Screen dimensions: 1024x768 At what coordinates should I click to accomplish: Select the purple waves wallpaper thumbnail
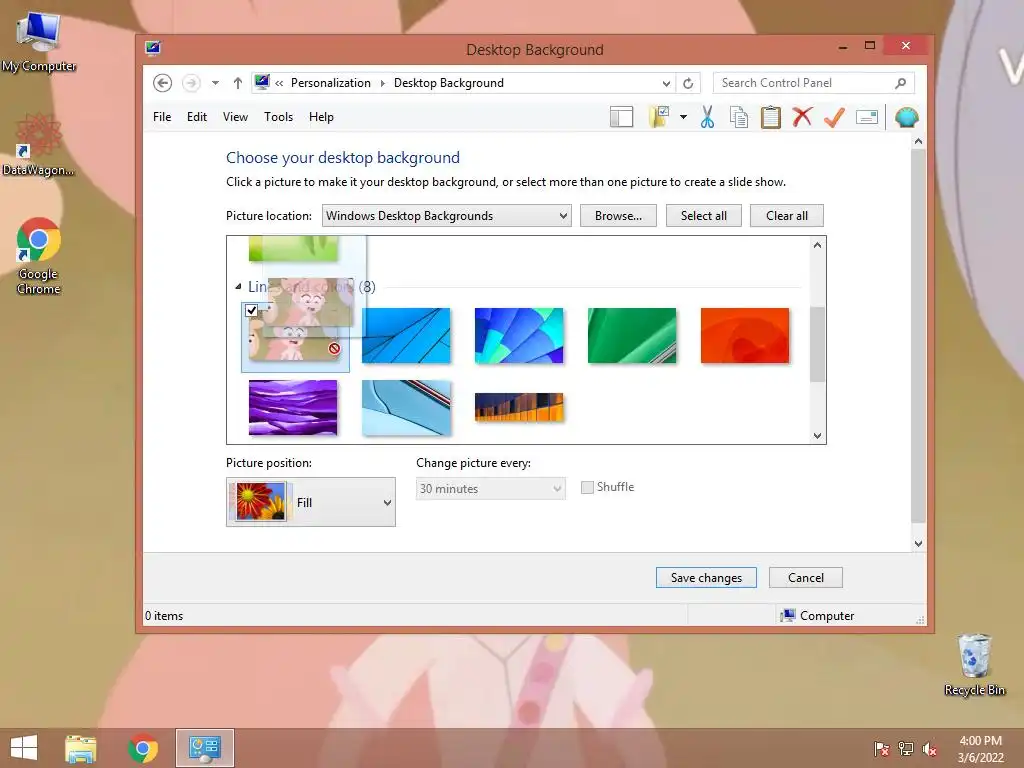click(x=293, y=408)
